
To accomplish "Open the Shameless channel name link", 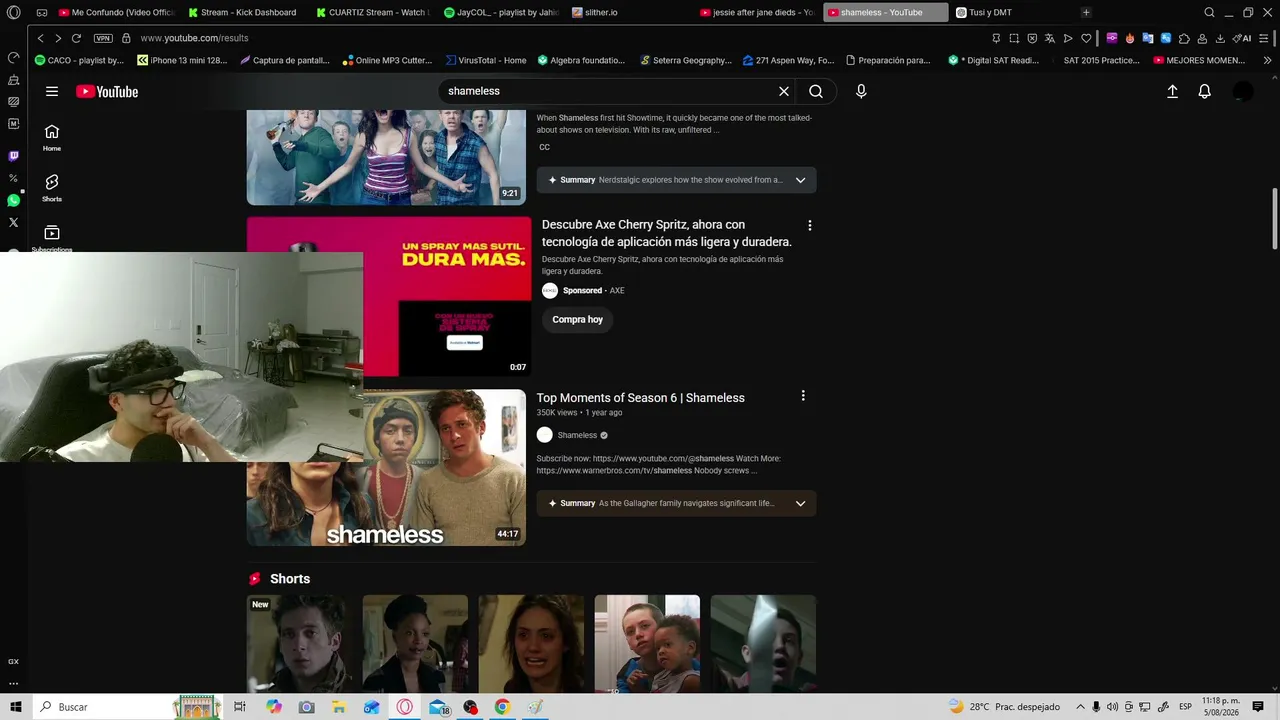I will pyautogui.click(x=577, y=435).
